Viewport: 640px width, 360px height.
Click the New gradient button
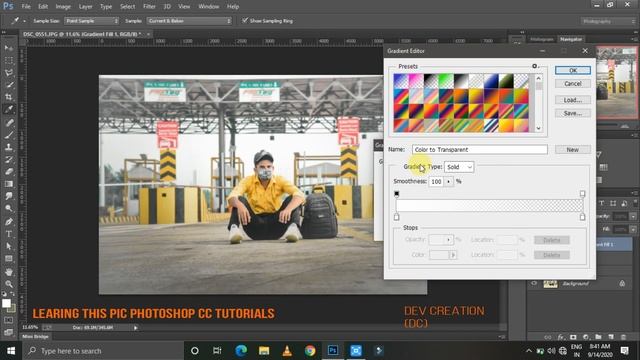pyautogui.click(x=573, y=149)
